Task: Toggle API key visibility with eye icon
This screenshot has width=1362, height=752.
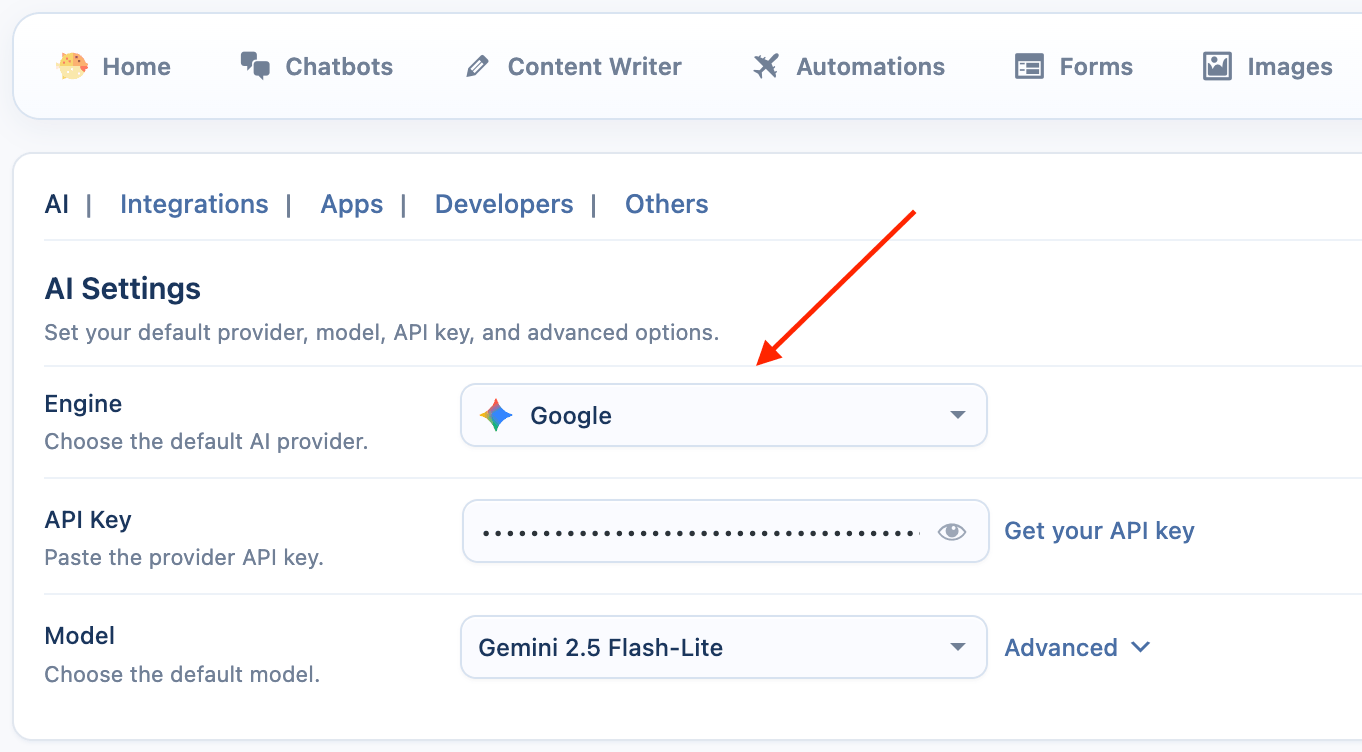Action: 951,532
